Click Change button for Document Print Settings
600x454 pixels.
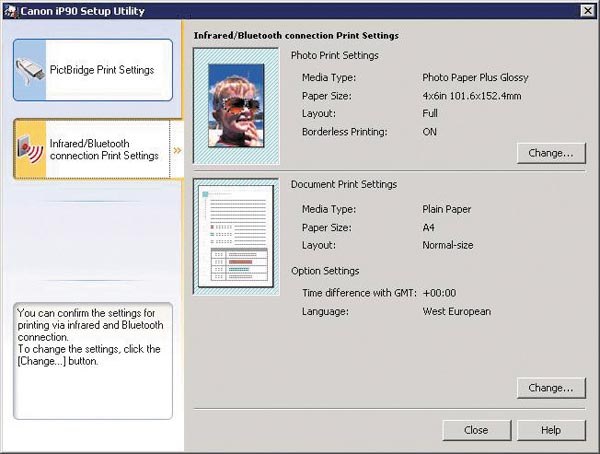coord(551,388)
